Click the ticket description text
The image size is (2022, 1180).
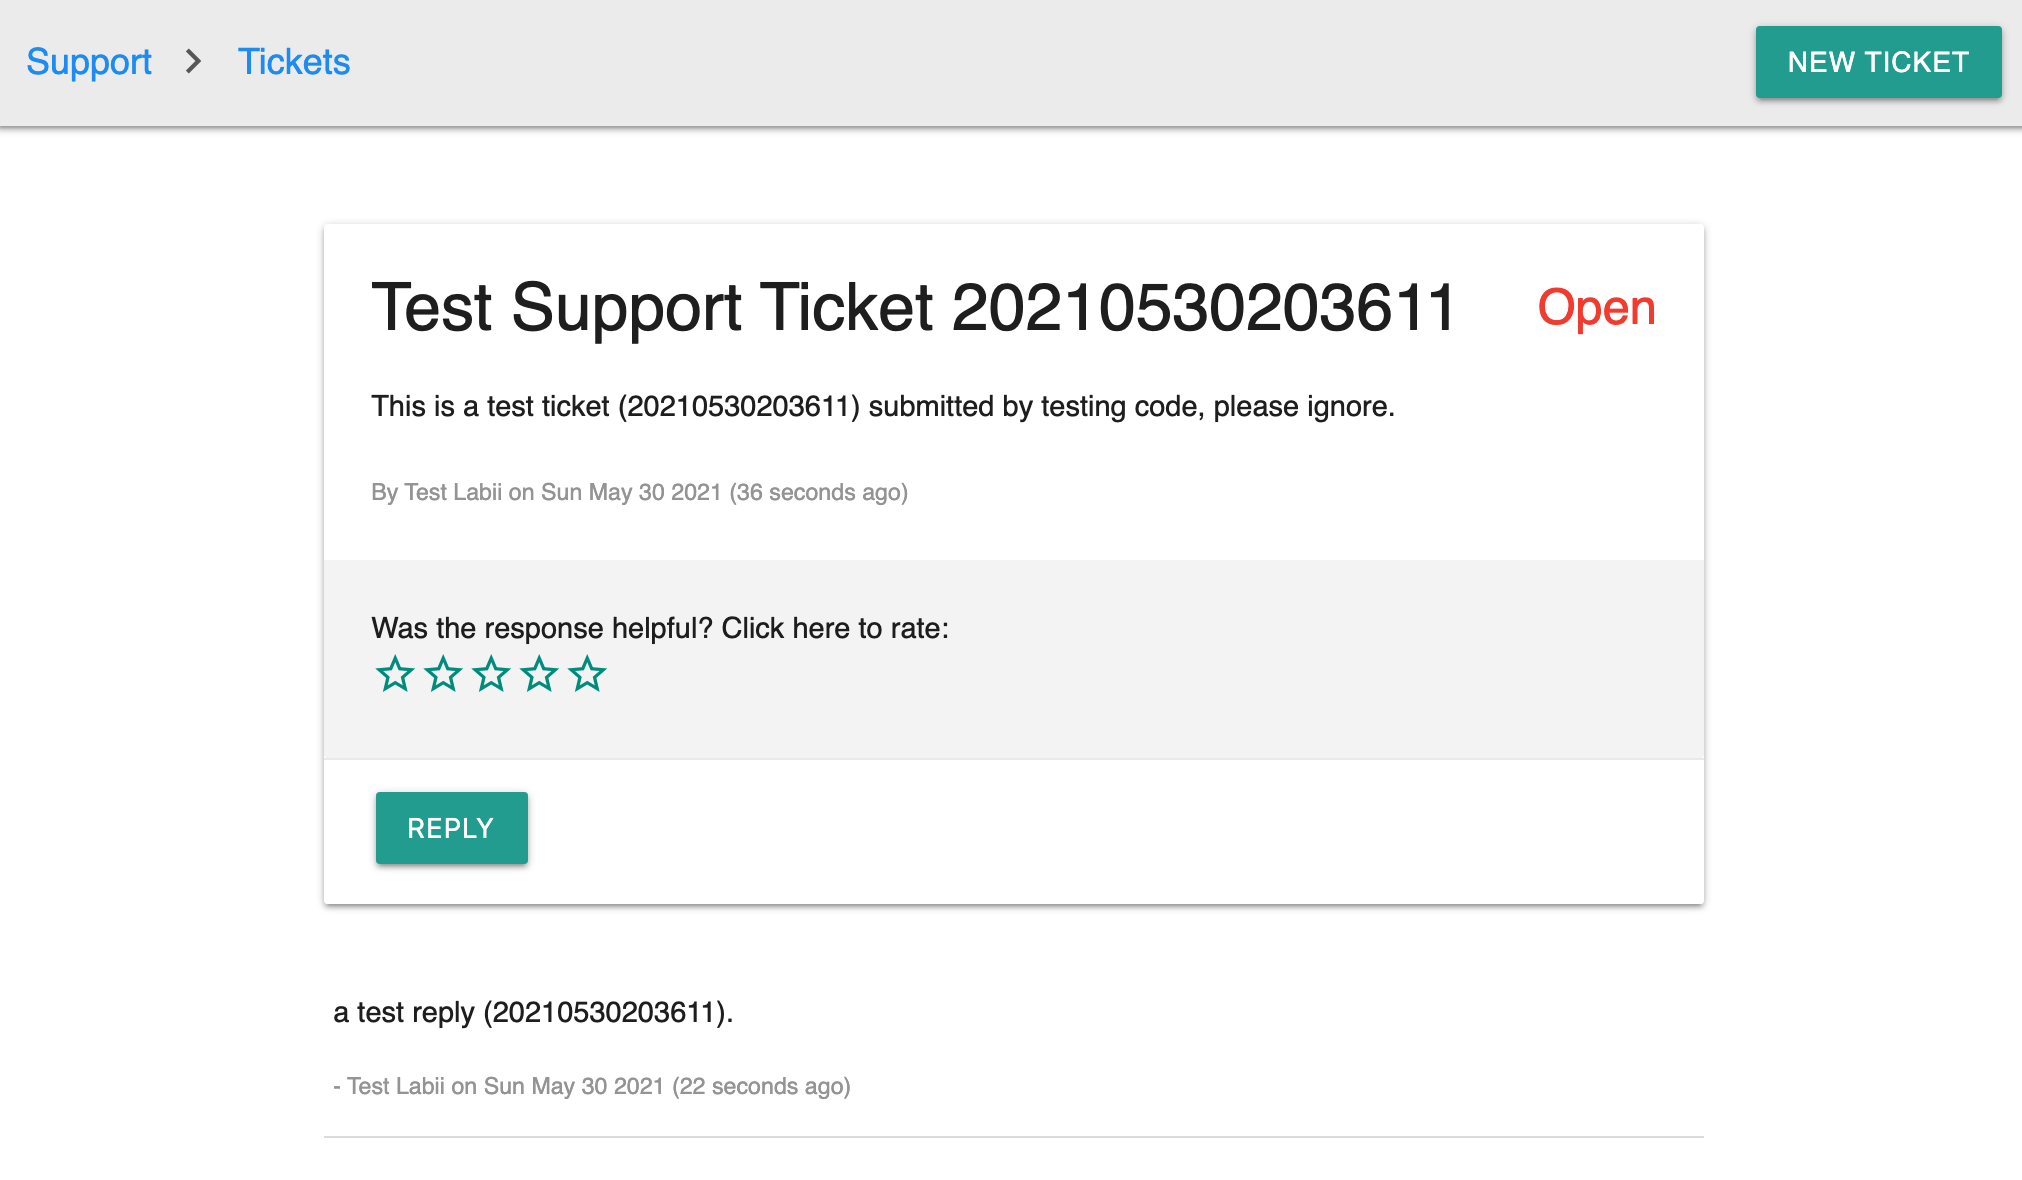[x=882, y=406]
